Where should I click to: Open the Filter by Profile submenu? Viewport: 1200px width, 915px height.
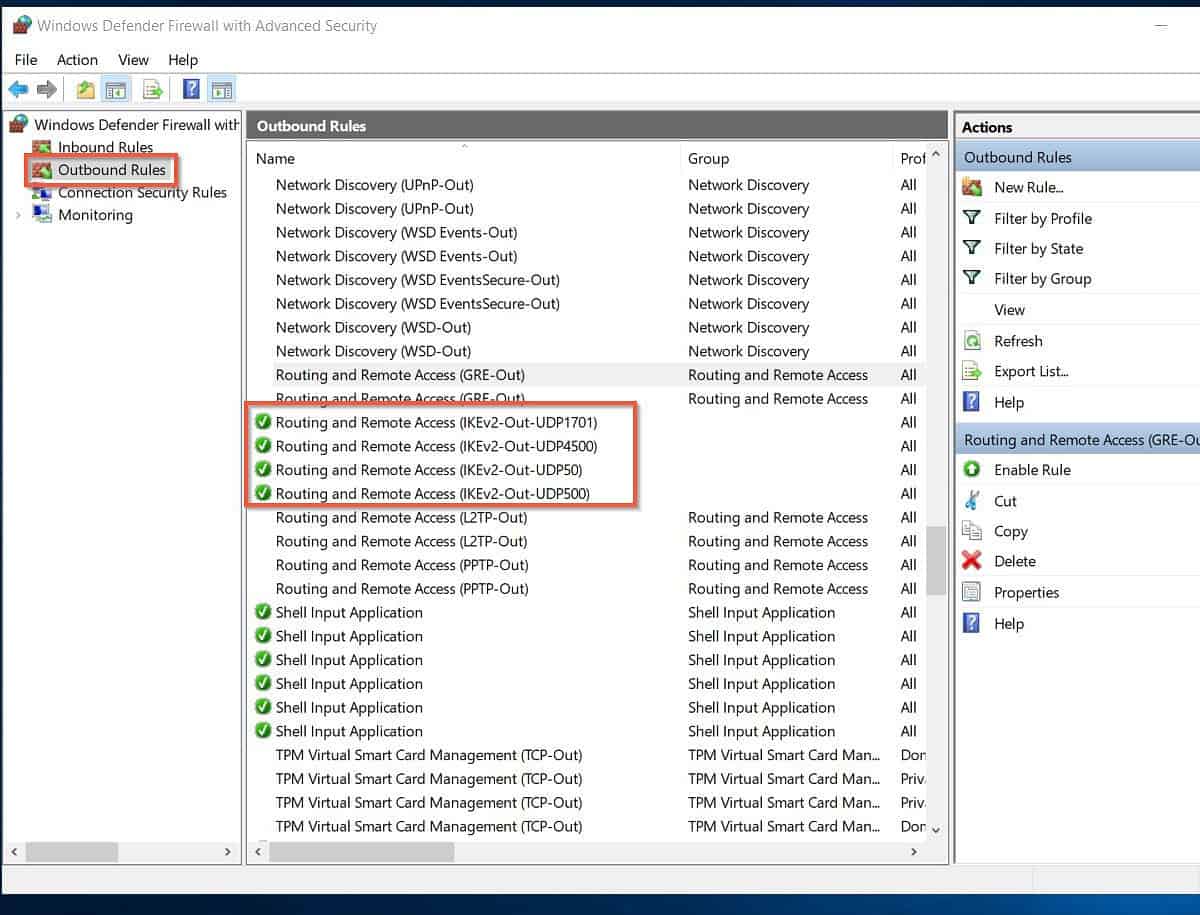[1042, 218]
